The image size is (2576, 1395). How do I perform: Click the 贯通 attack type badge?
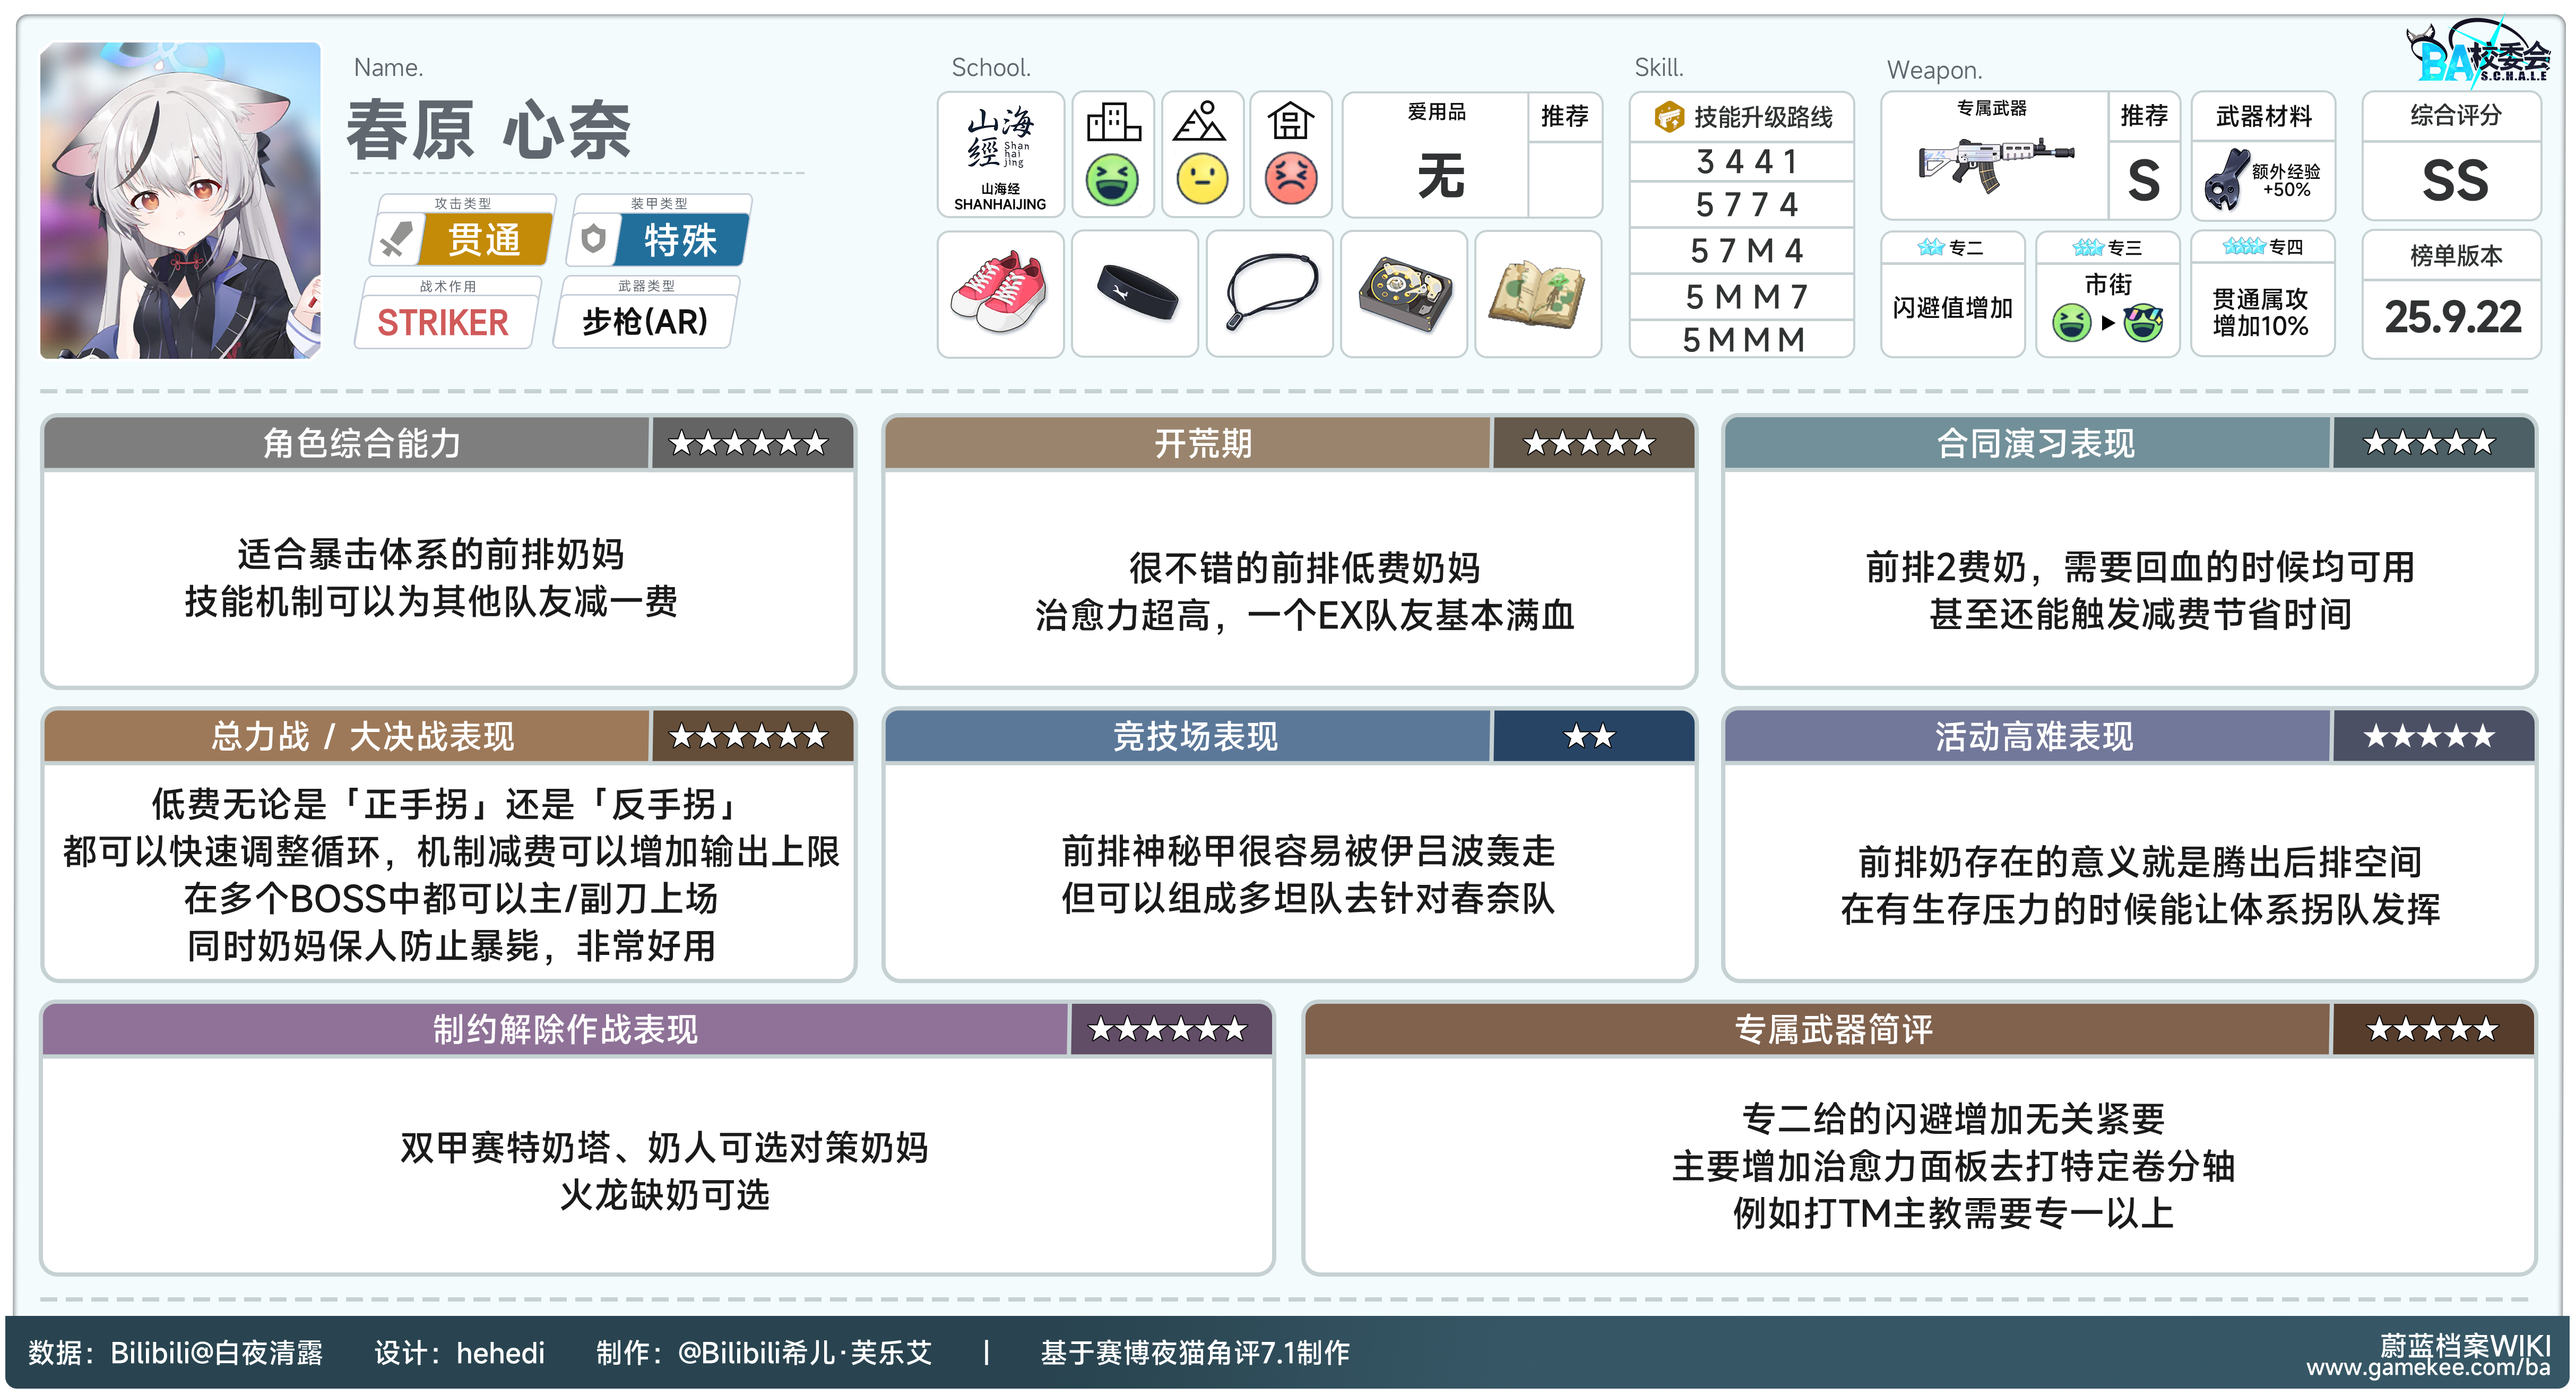484,240
